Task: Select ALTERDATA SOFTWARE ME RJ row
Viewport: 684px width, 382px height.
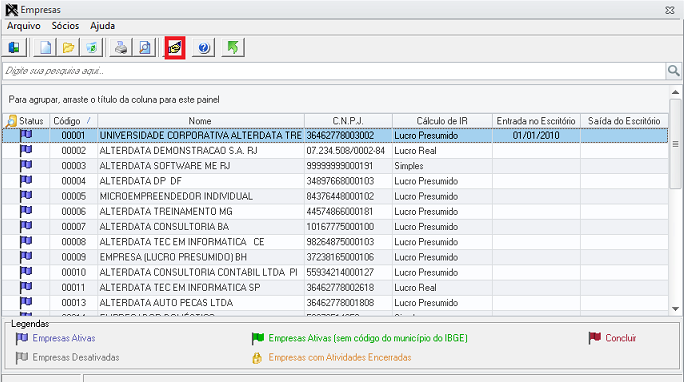Action: point(335,166)
